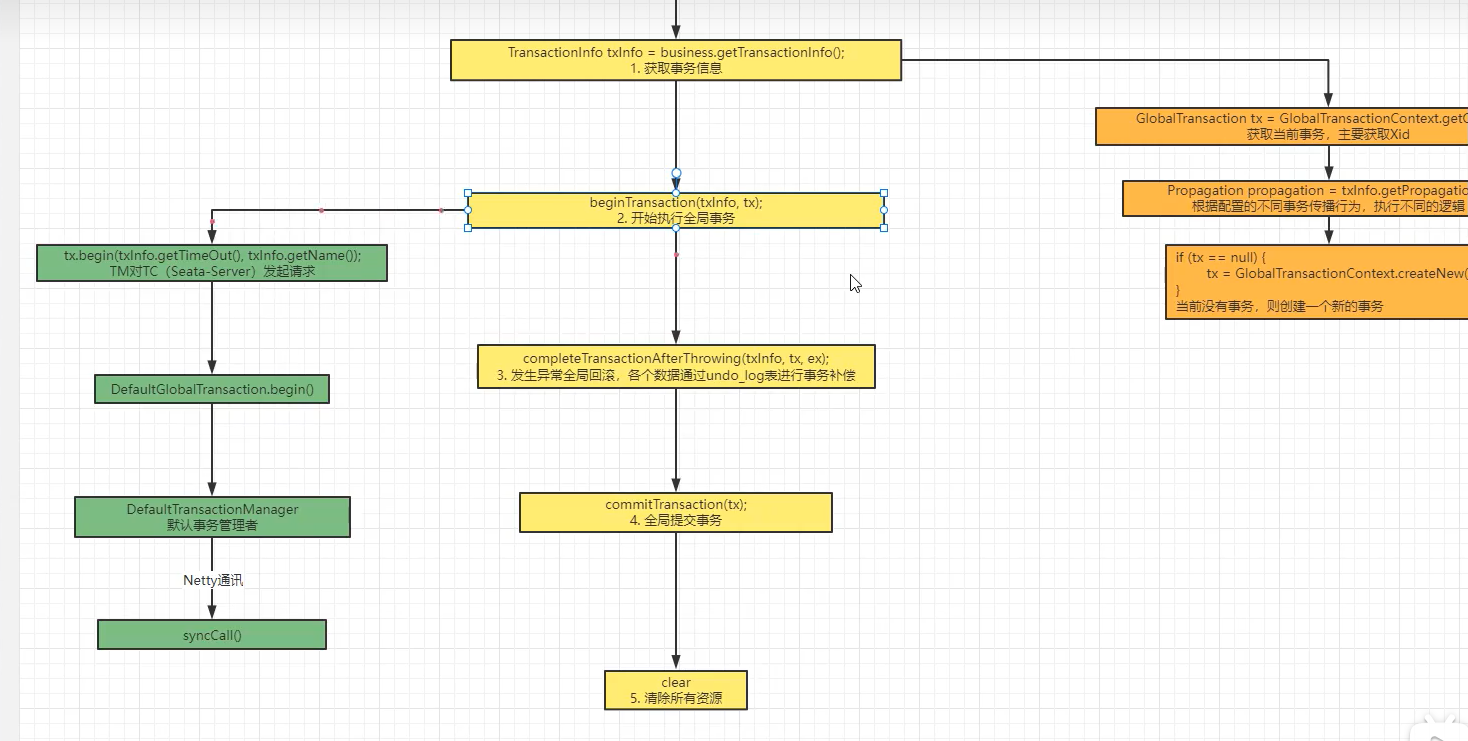The height and width of the screenshot is (741, 1468).
Task: Select the Propagation propagation orange node
Action: tap(1295, 198)
